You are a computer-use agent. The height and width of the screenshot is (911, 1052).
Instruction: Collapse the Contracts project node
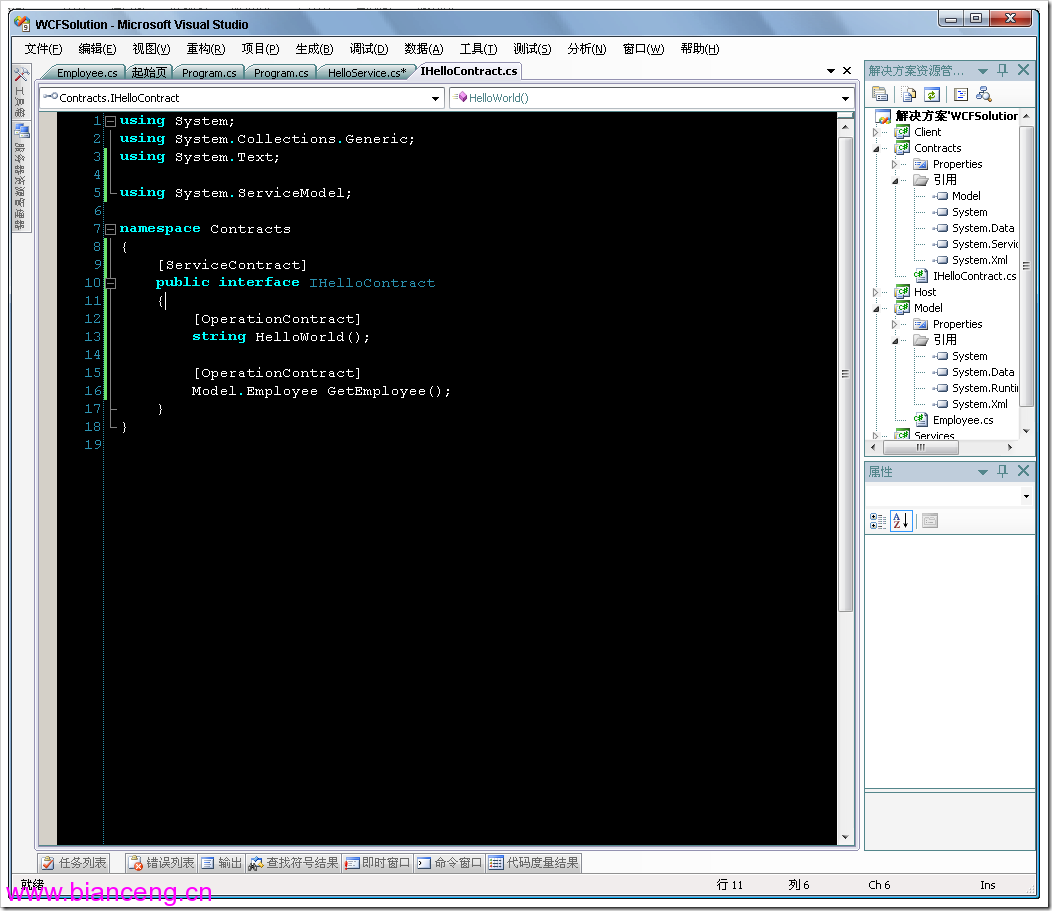[876, 148]
